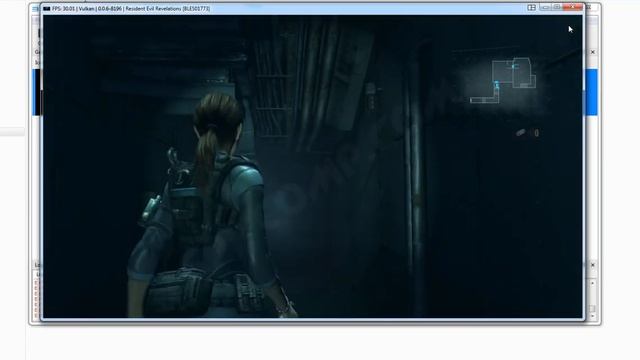The width and height of the screenshot is (640, 360).
Task: Maximize the Resident Evil Revelations game window
Action: (556, 7)
